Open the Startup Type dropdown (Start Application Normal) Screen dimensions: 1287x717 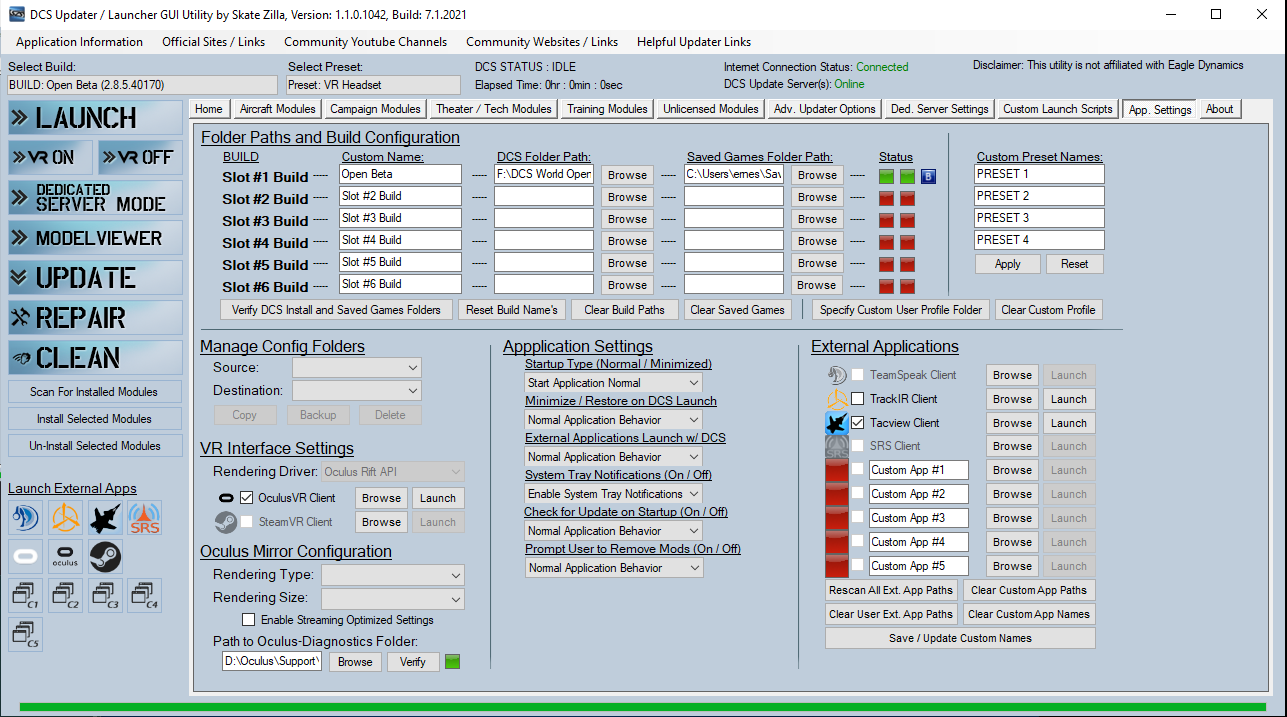point(614,383)
